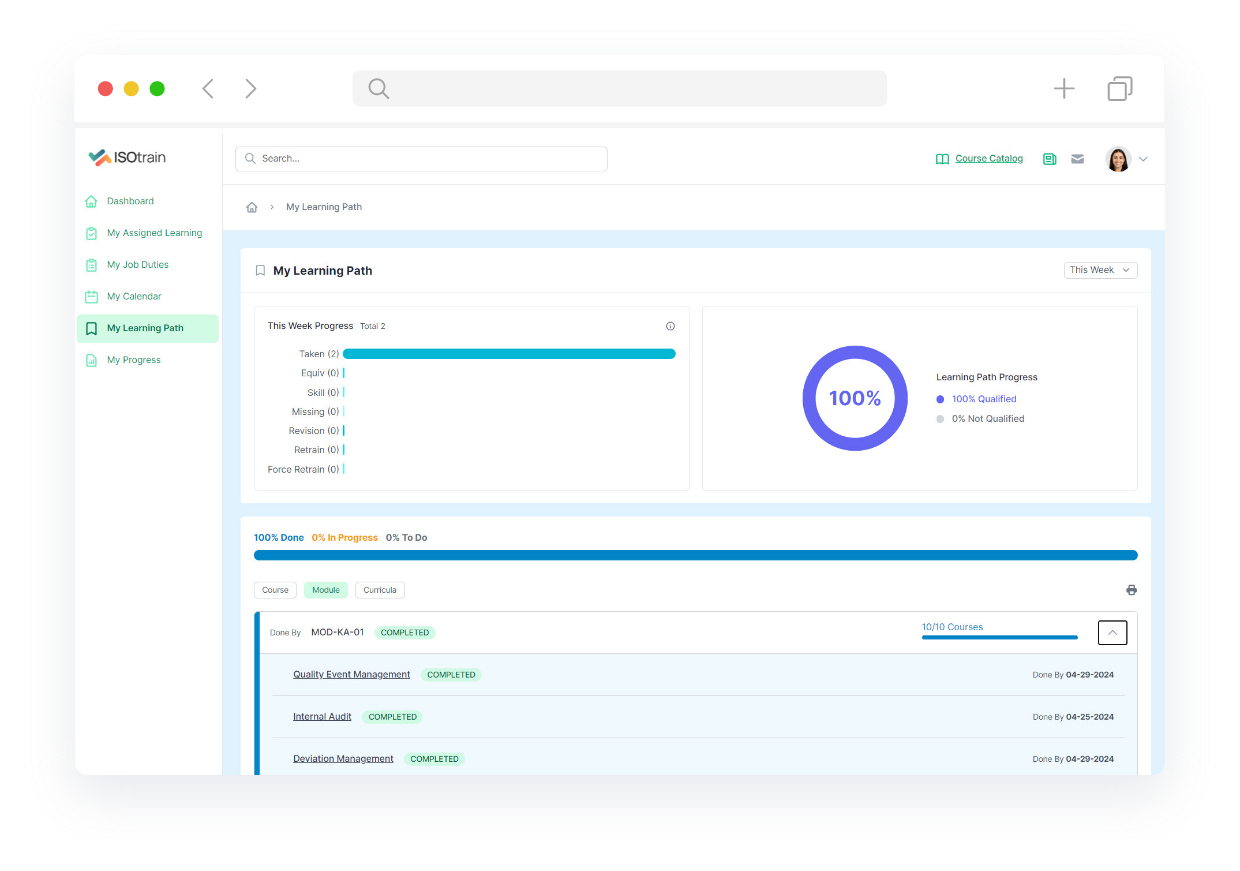This screenshot has width=1240, height=871.
Task: Click the home breadcrumb icon
Action: coord(252,207)
